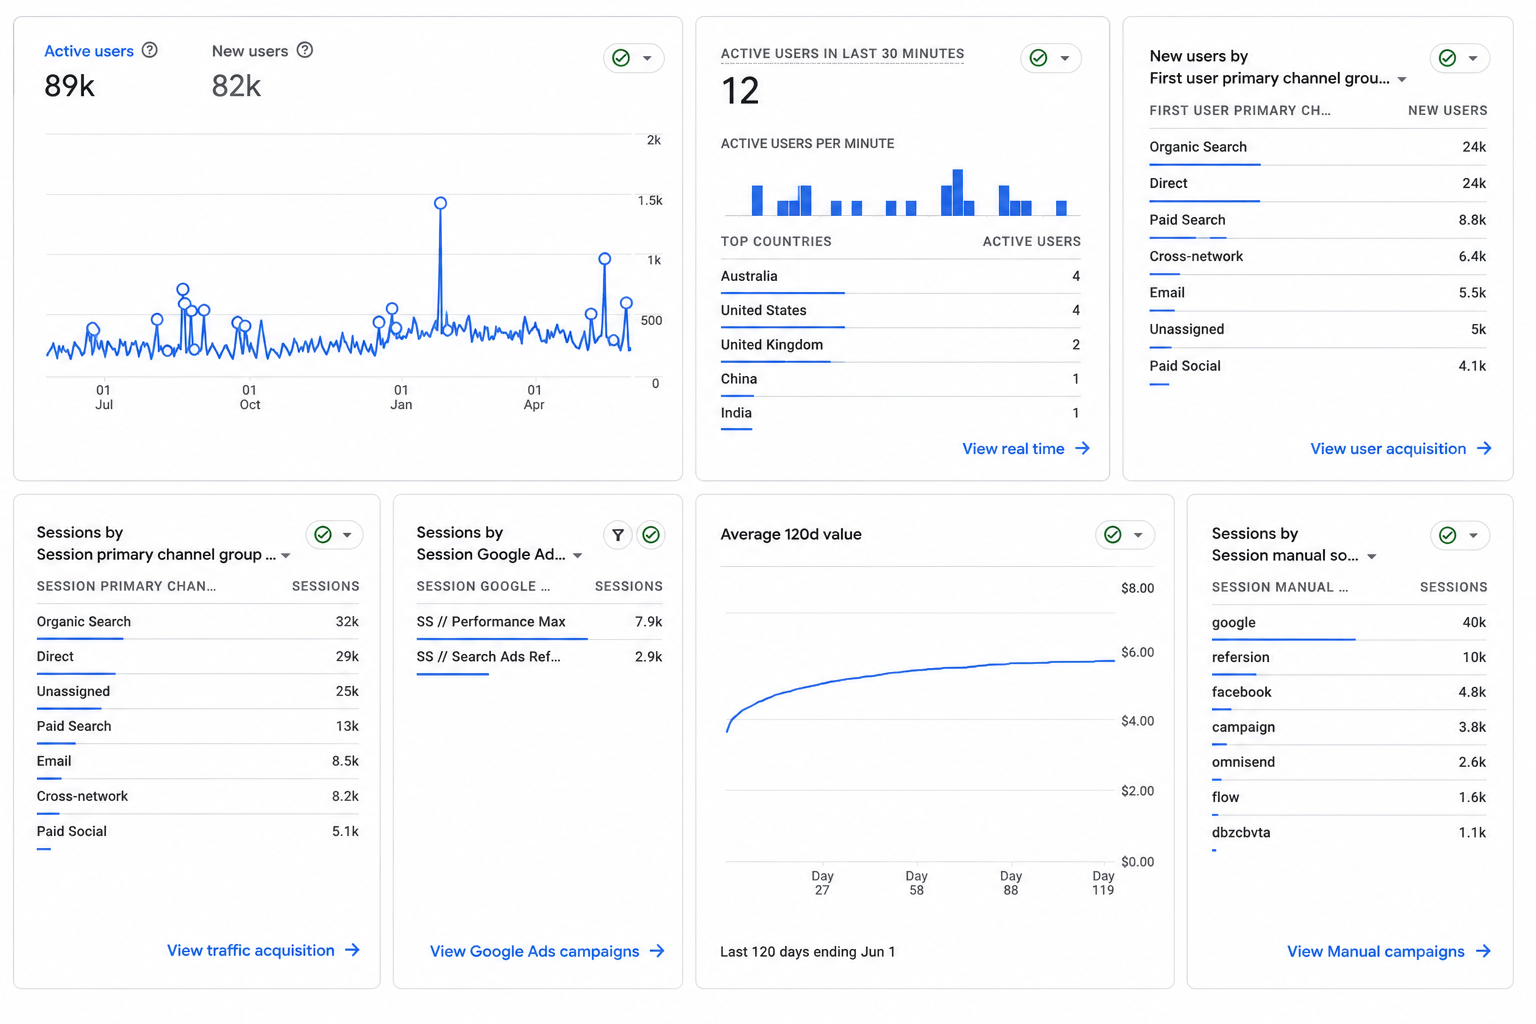Viewport: 1536px width, 1024px height.
Task: Click the arrow icon next to View real time
Action: [x=1082, y=449]
